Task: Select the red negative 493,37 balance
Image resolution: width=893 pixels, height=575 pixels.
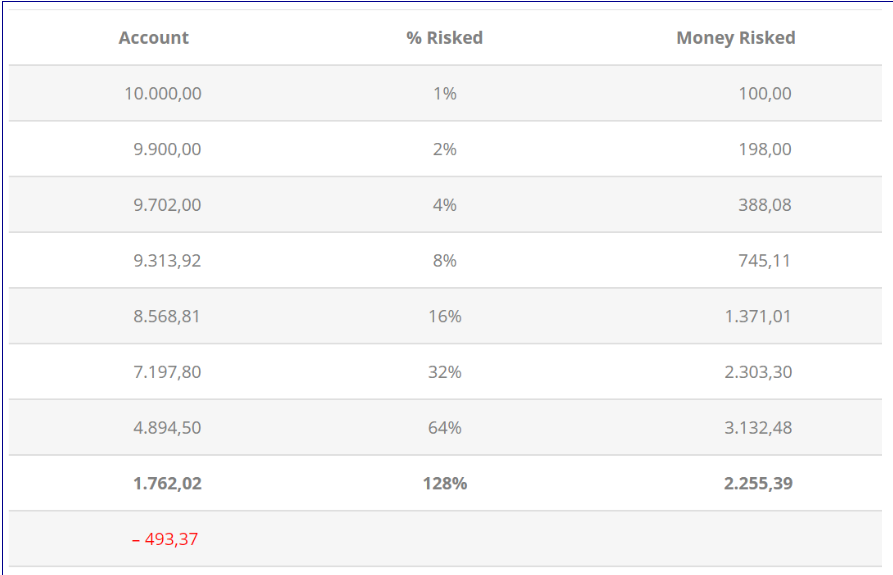Action: pyautogui.click(x=165, y=540)
